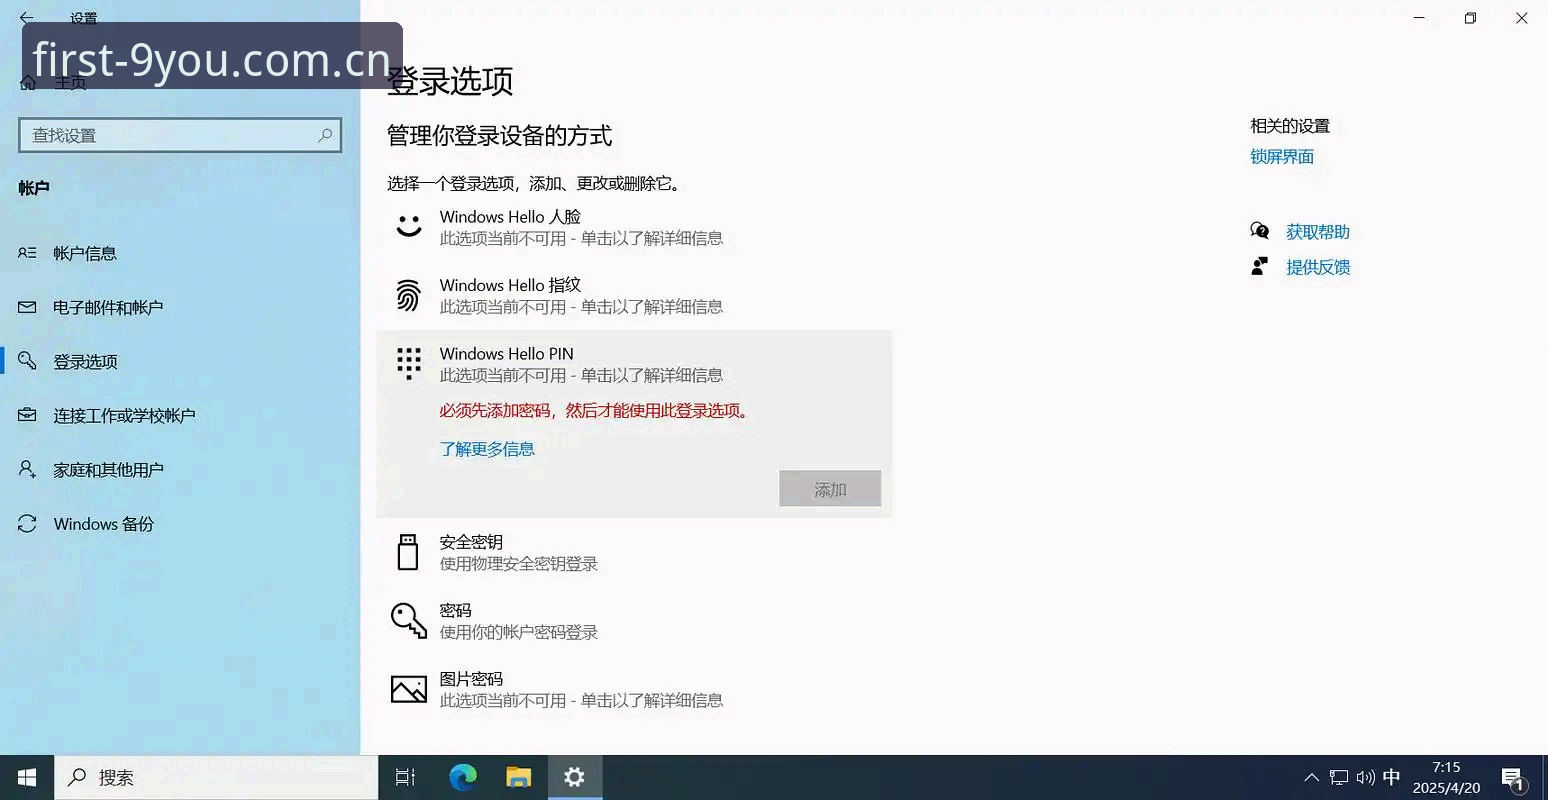
Task: Open the Windows 备份 page
Action: [180, 523]
